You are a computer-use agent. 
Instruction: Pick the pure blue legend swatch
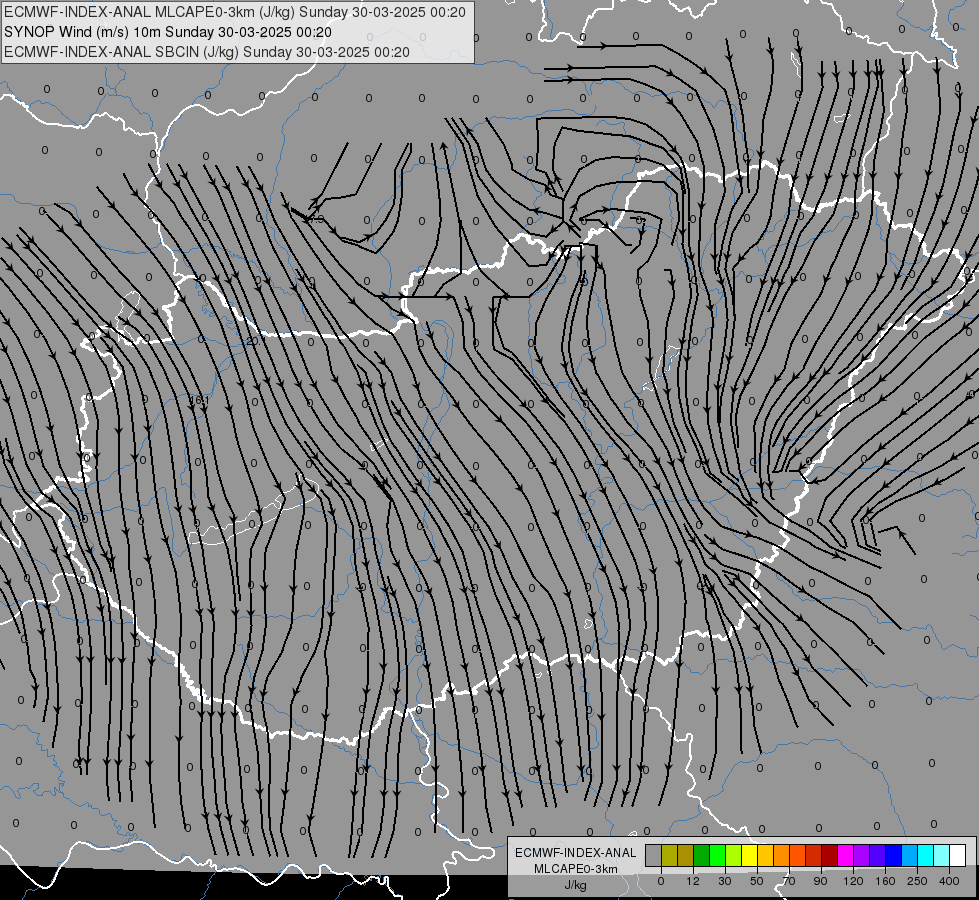pos(893,856)
